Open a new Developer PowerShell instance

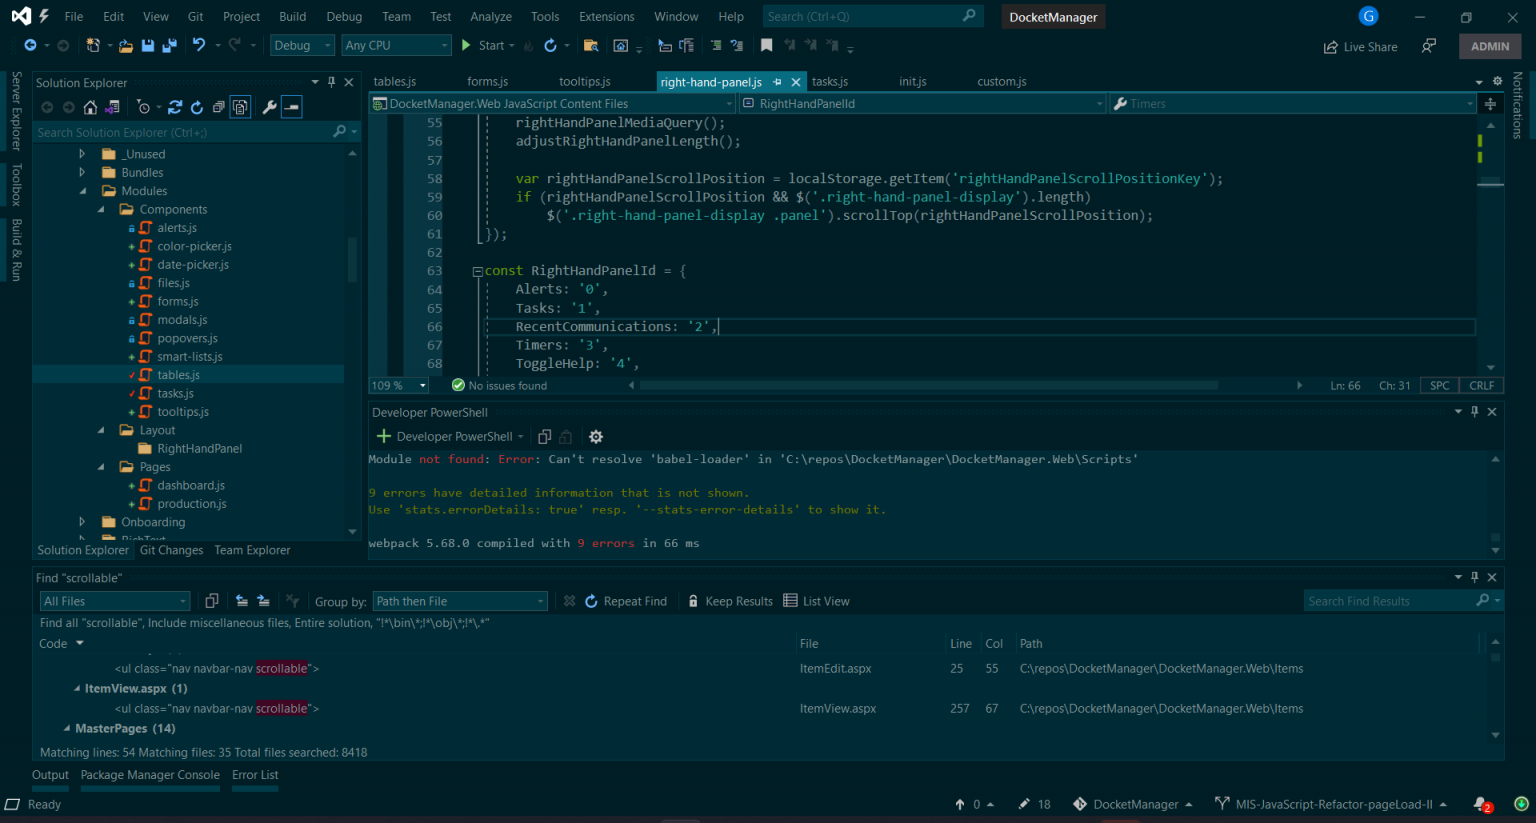(383, 436)
